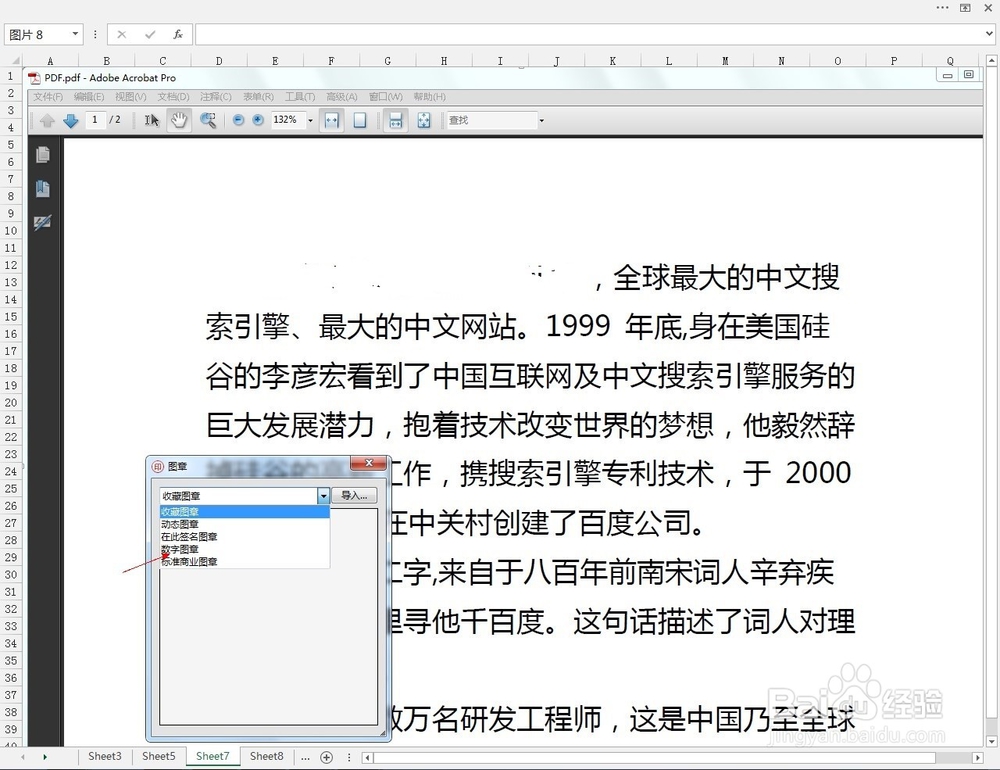Viewport: 1000px width, 770px height.
Task: Enable Fit Width view
Action: click(x=332, y=120)
